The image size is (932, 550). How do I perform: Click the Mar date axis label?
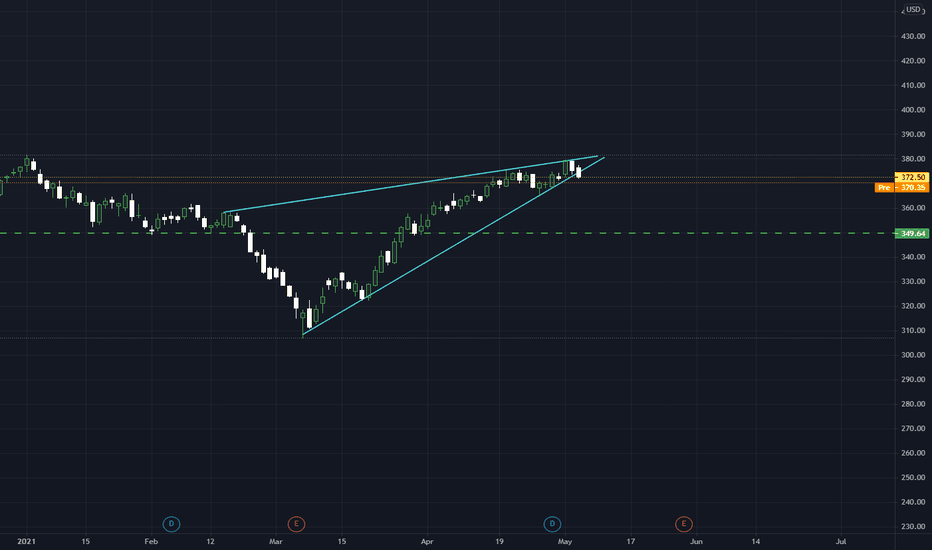(x=275, y=542)
